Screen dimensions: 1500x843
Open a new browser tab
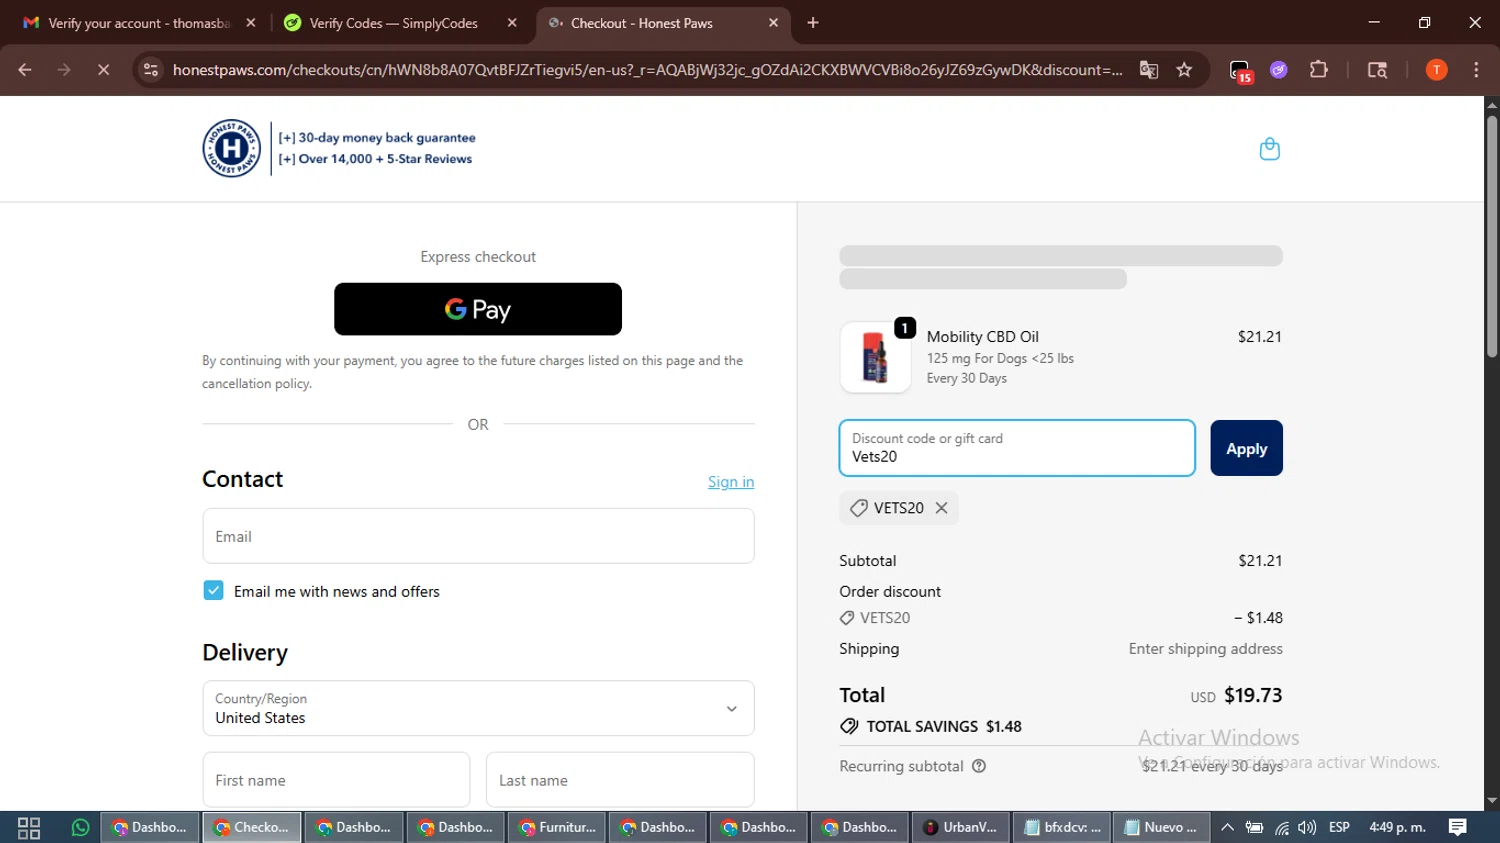tap(813, 23)
